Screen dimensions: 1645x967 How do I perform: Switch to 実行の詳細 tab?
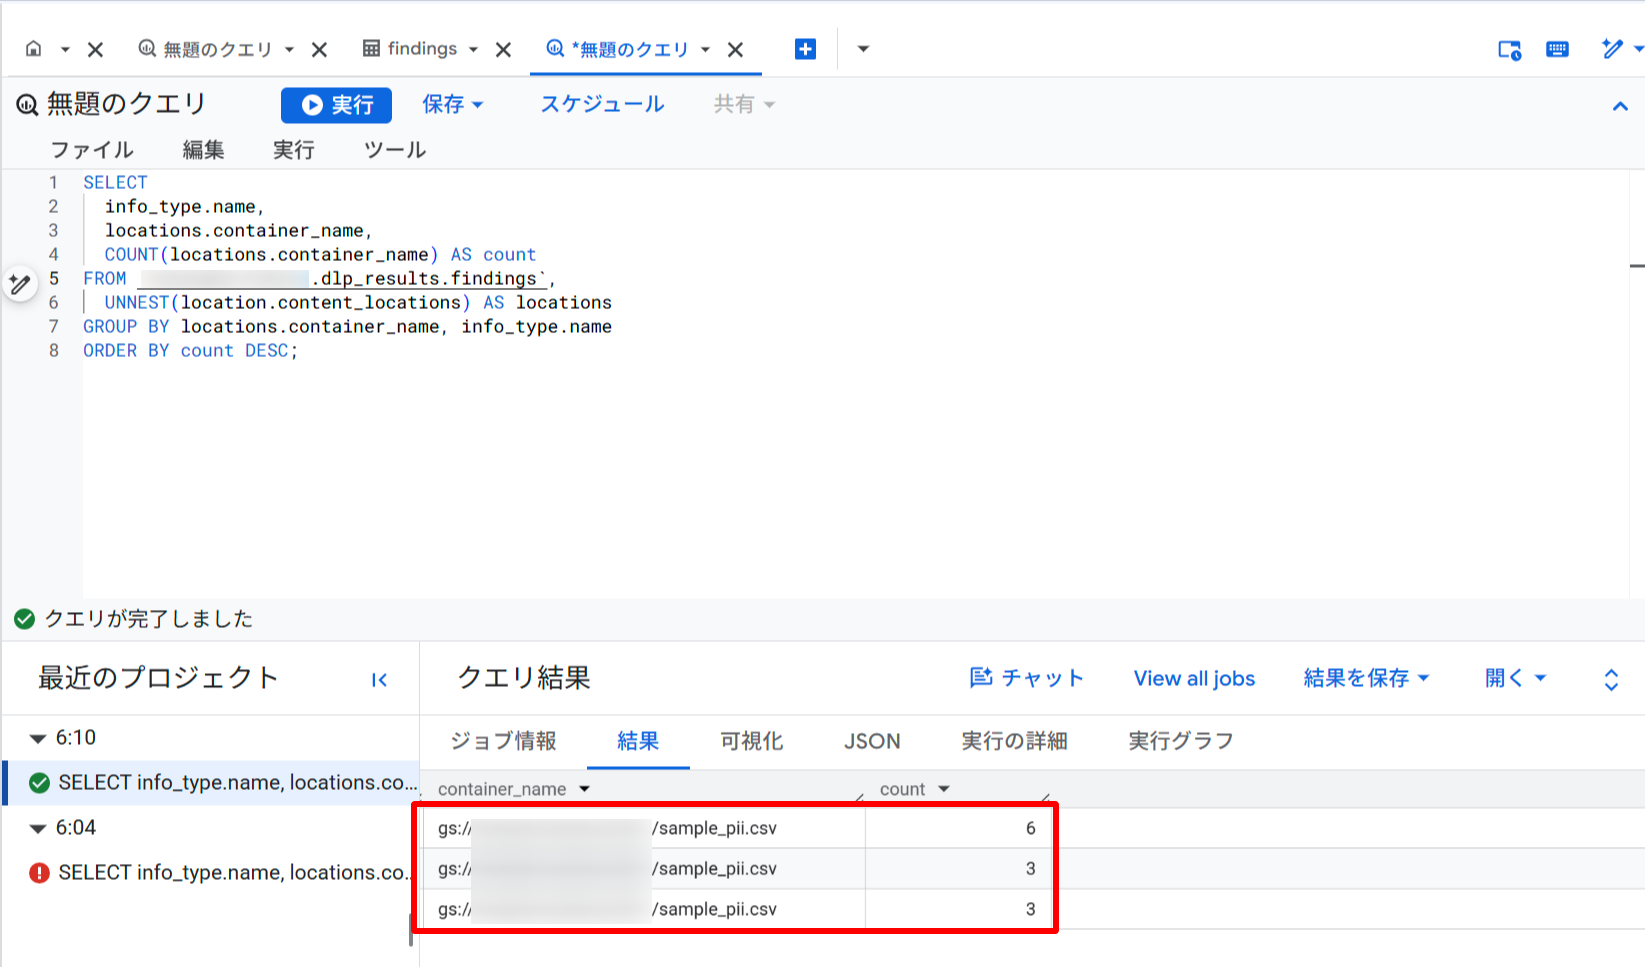click(x=1015, y=741)
